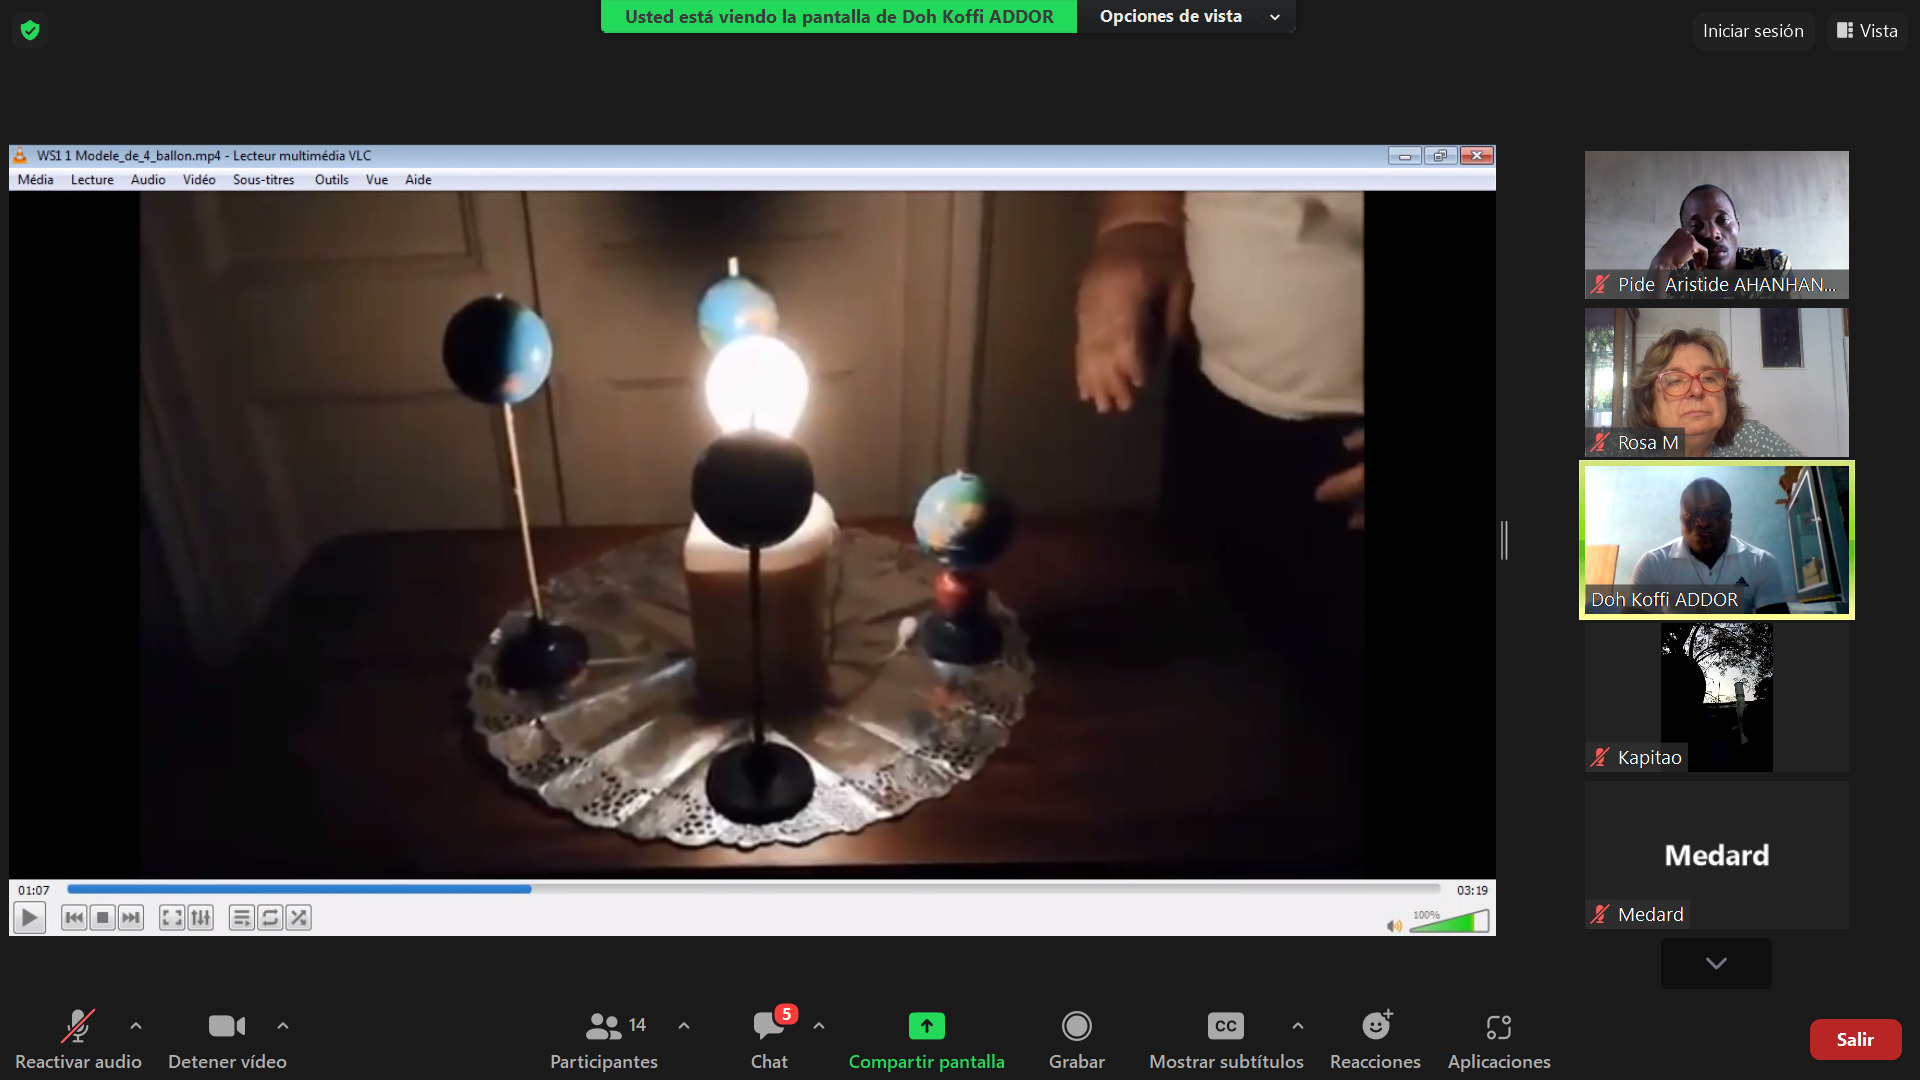Viewport: 1920px width, 1080px height.
Task: Open the Participantes panel
Action: point(604,1040)
